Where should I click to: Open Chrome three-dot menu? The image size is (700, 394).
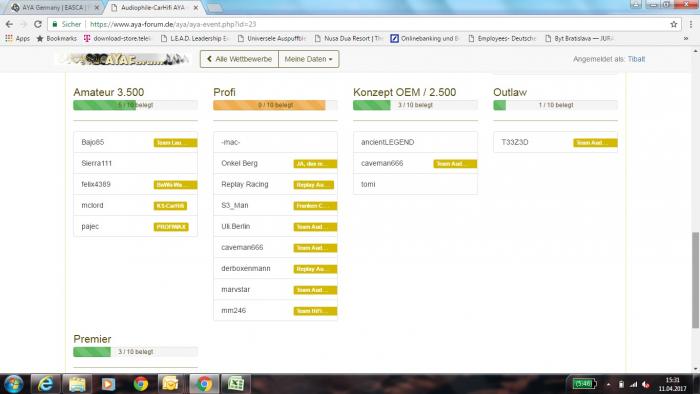point(691,24)
